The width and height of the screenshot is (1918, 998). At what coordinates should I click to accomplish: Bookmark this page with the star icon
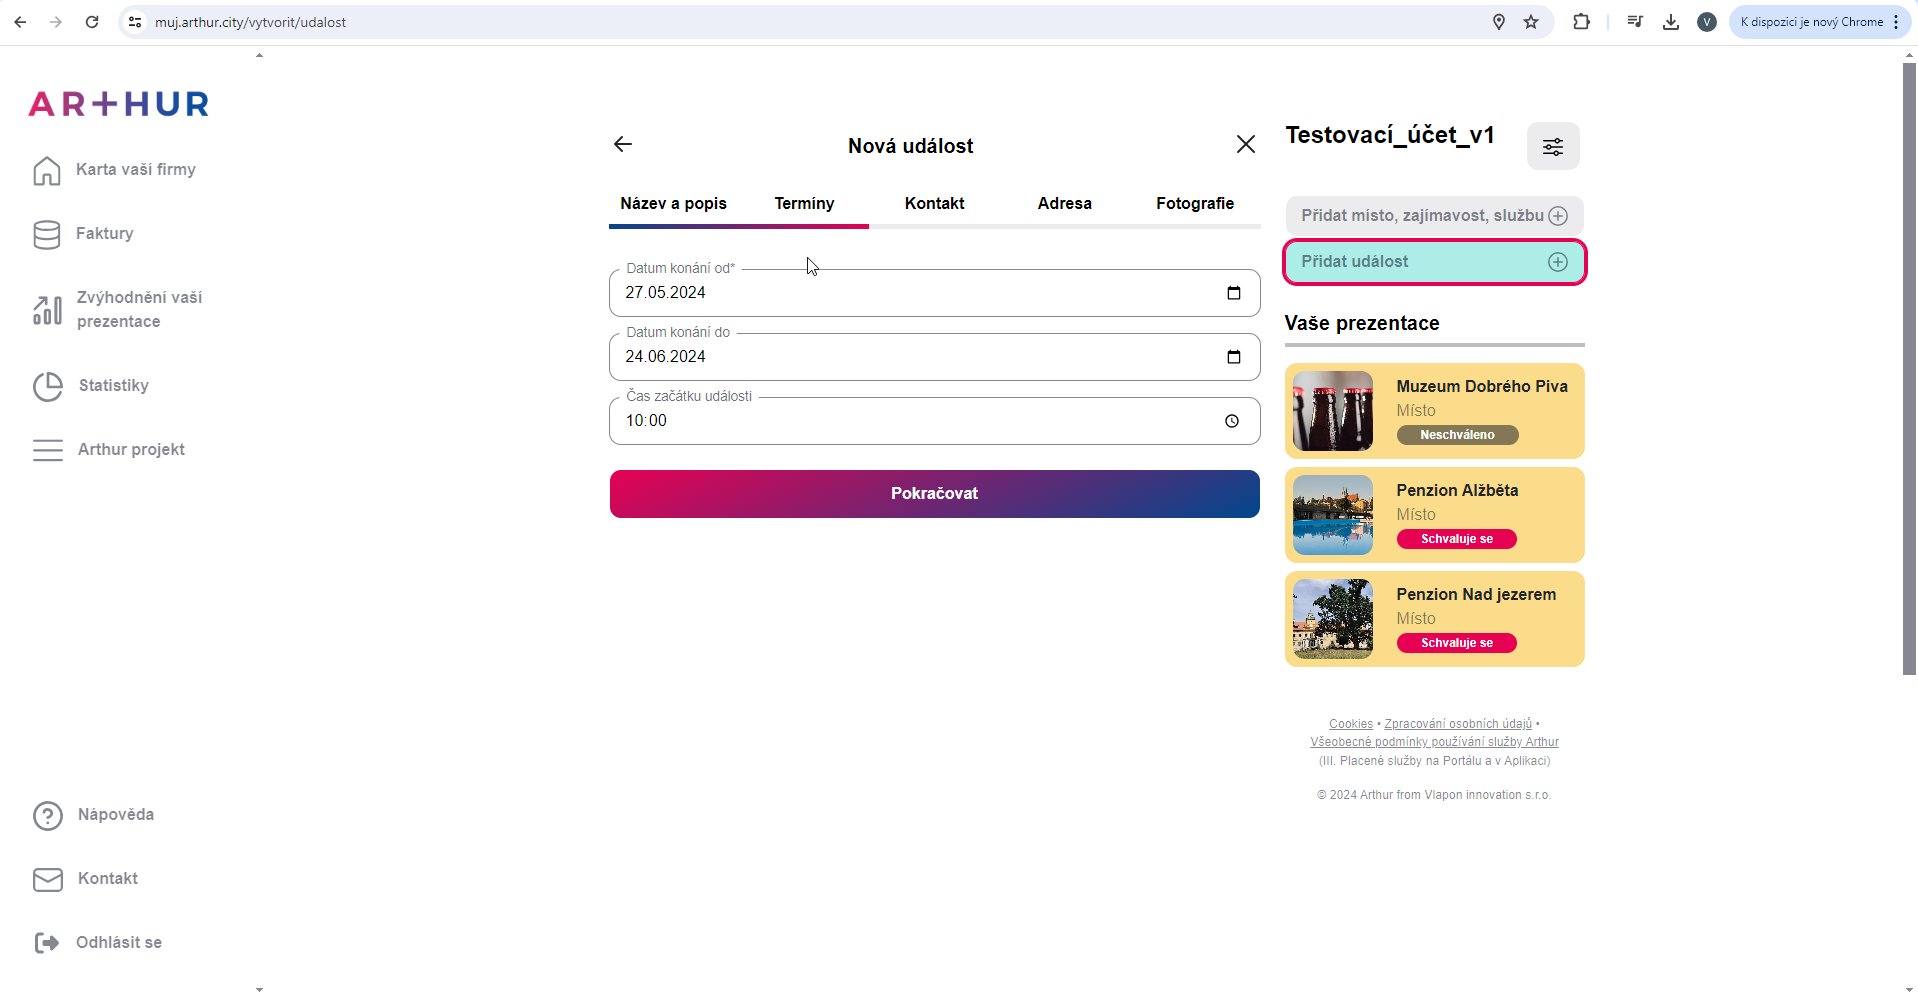1530,22
